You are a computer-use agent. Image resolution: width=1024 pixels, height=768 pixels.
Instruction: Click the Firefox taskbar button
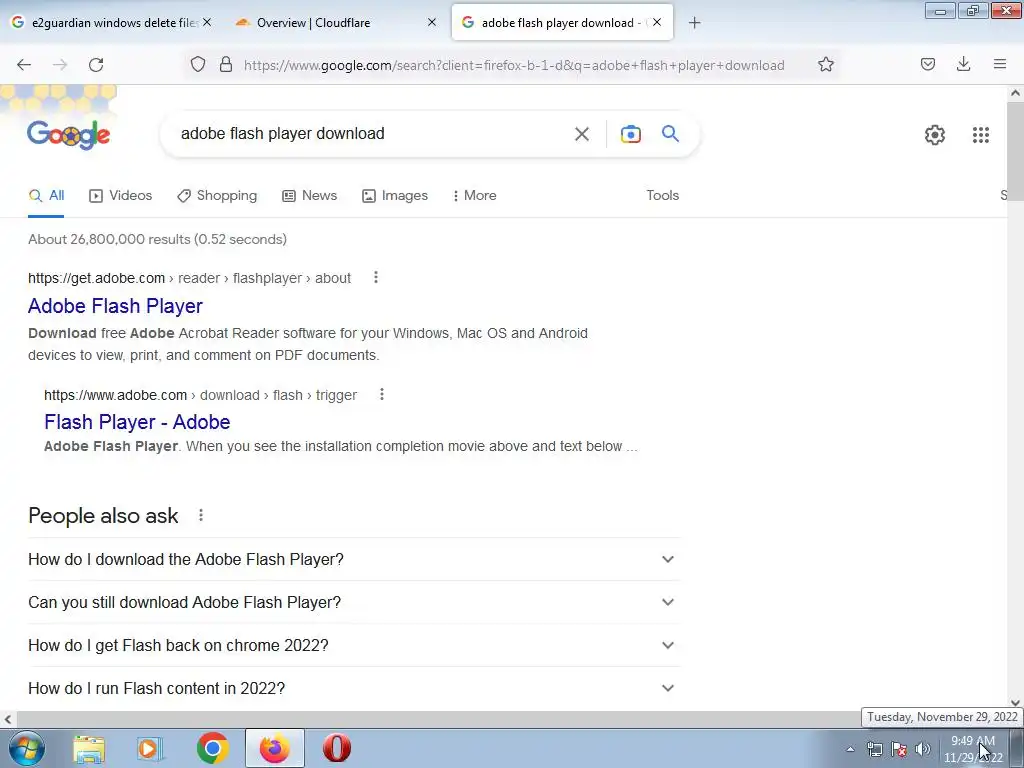(275, 748)
